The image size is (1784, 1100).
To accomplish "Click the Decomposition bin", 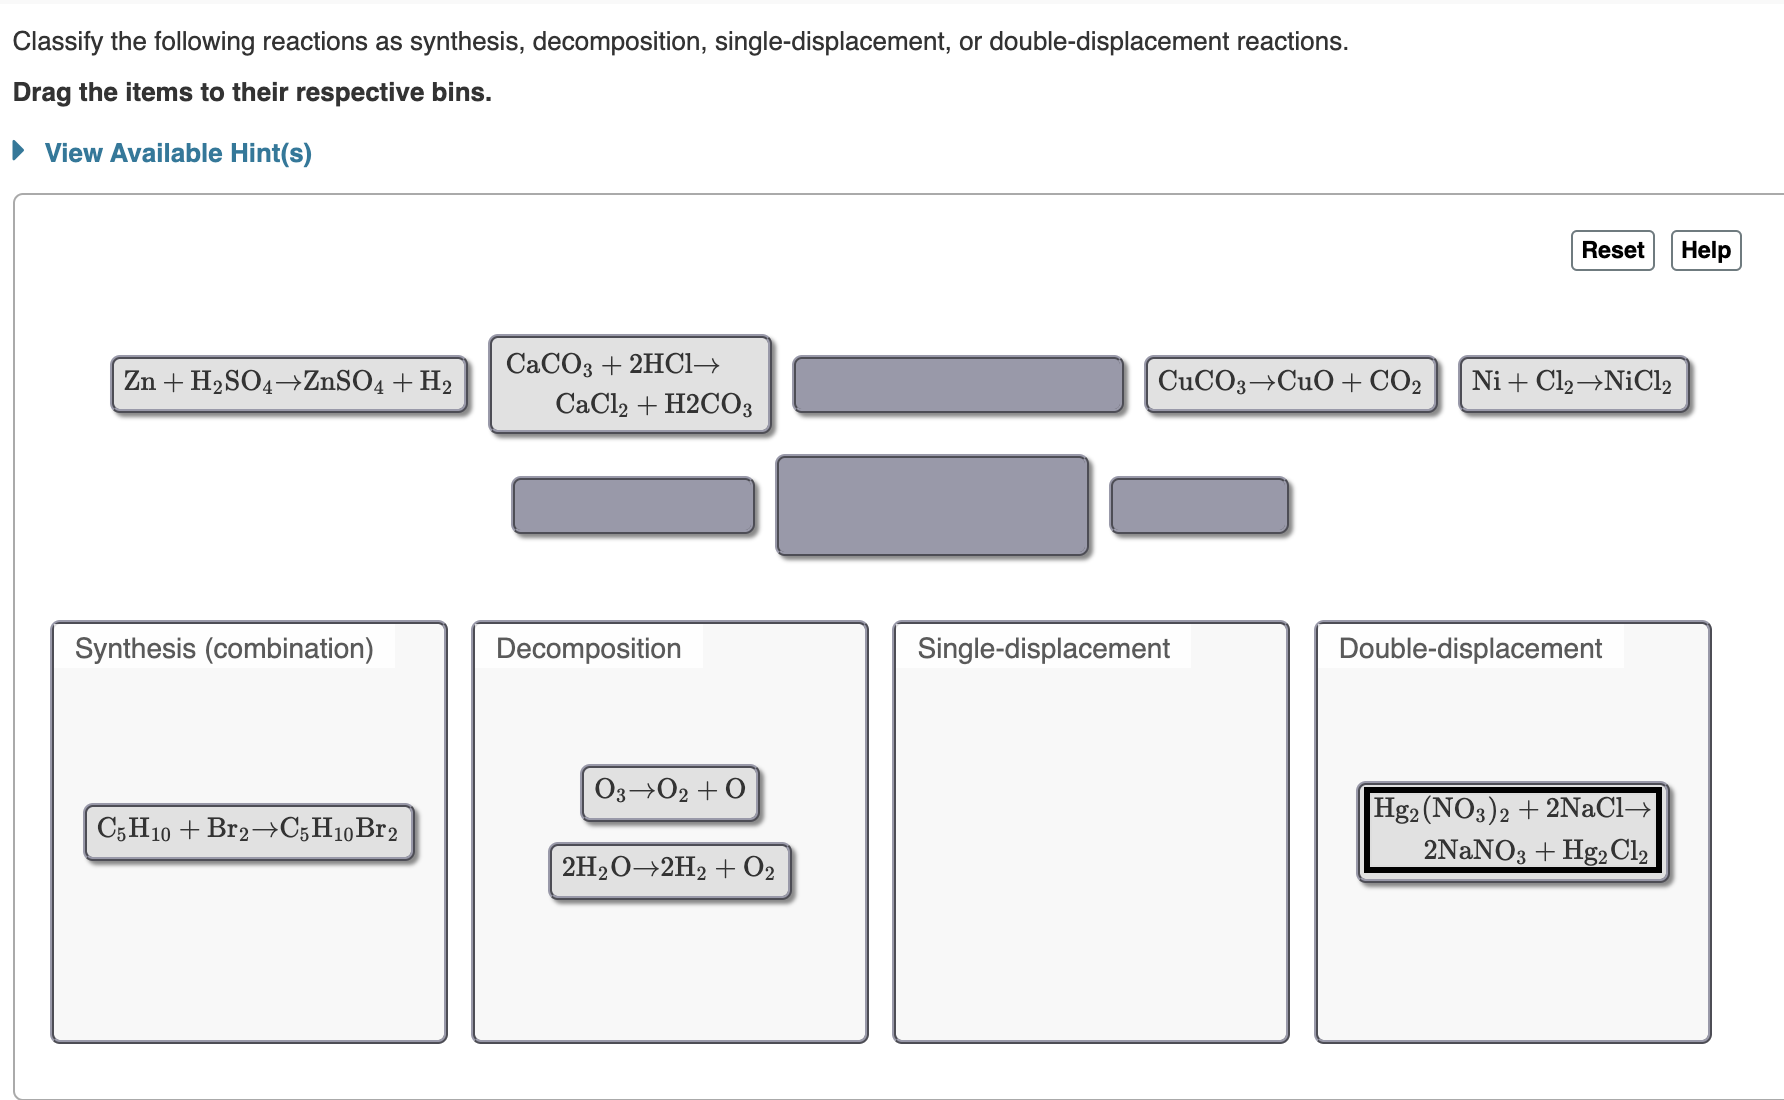I will [668, 970].
